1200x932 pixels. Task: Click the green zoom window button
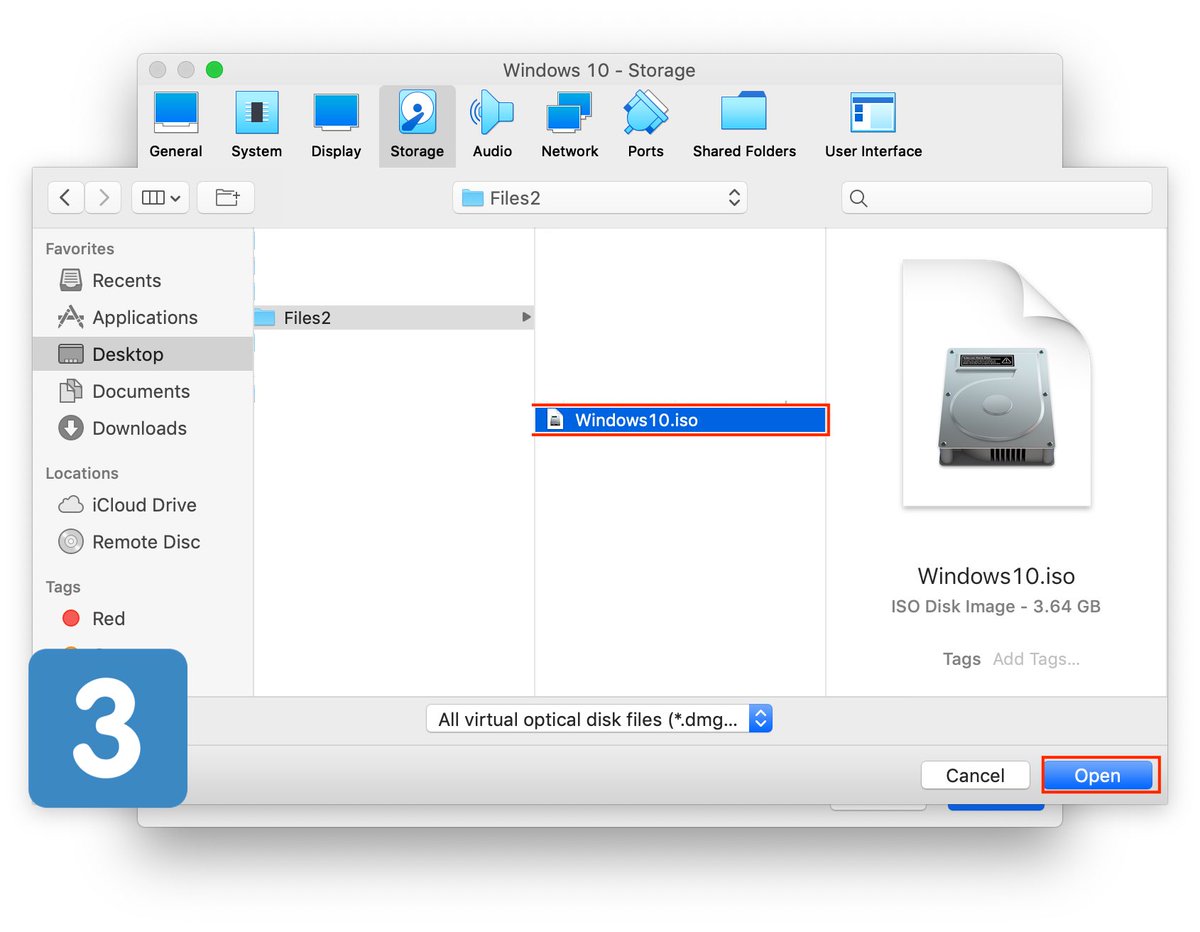214,70
